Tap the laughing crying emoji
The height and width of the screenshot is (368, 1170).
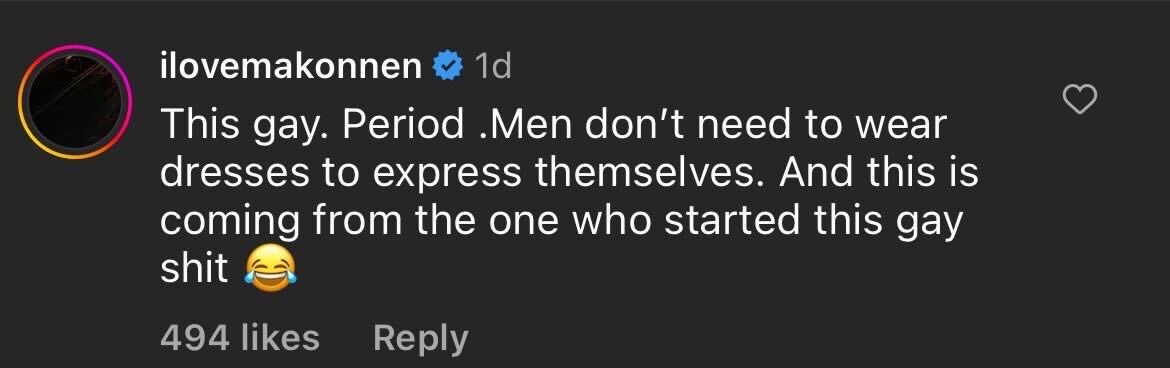pos(270,270)
